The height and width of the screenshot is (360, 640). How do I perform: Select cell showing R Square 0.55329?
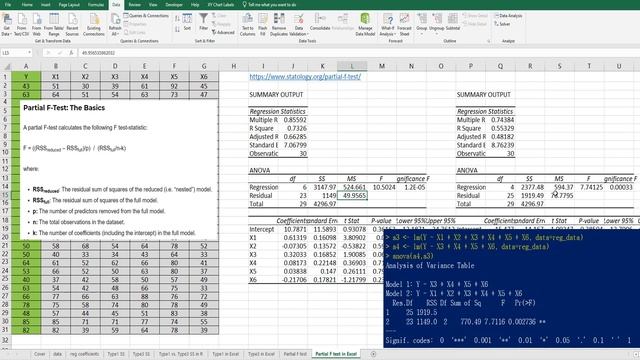(x=500, y=128)
